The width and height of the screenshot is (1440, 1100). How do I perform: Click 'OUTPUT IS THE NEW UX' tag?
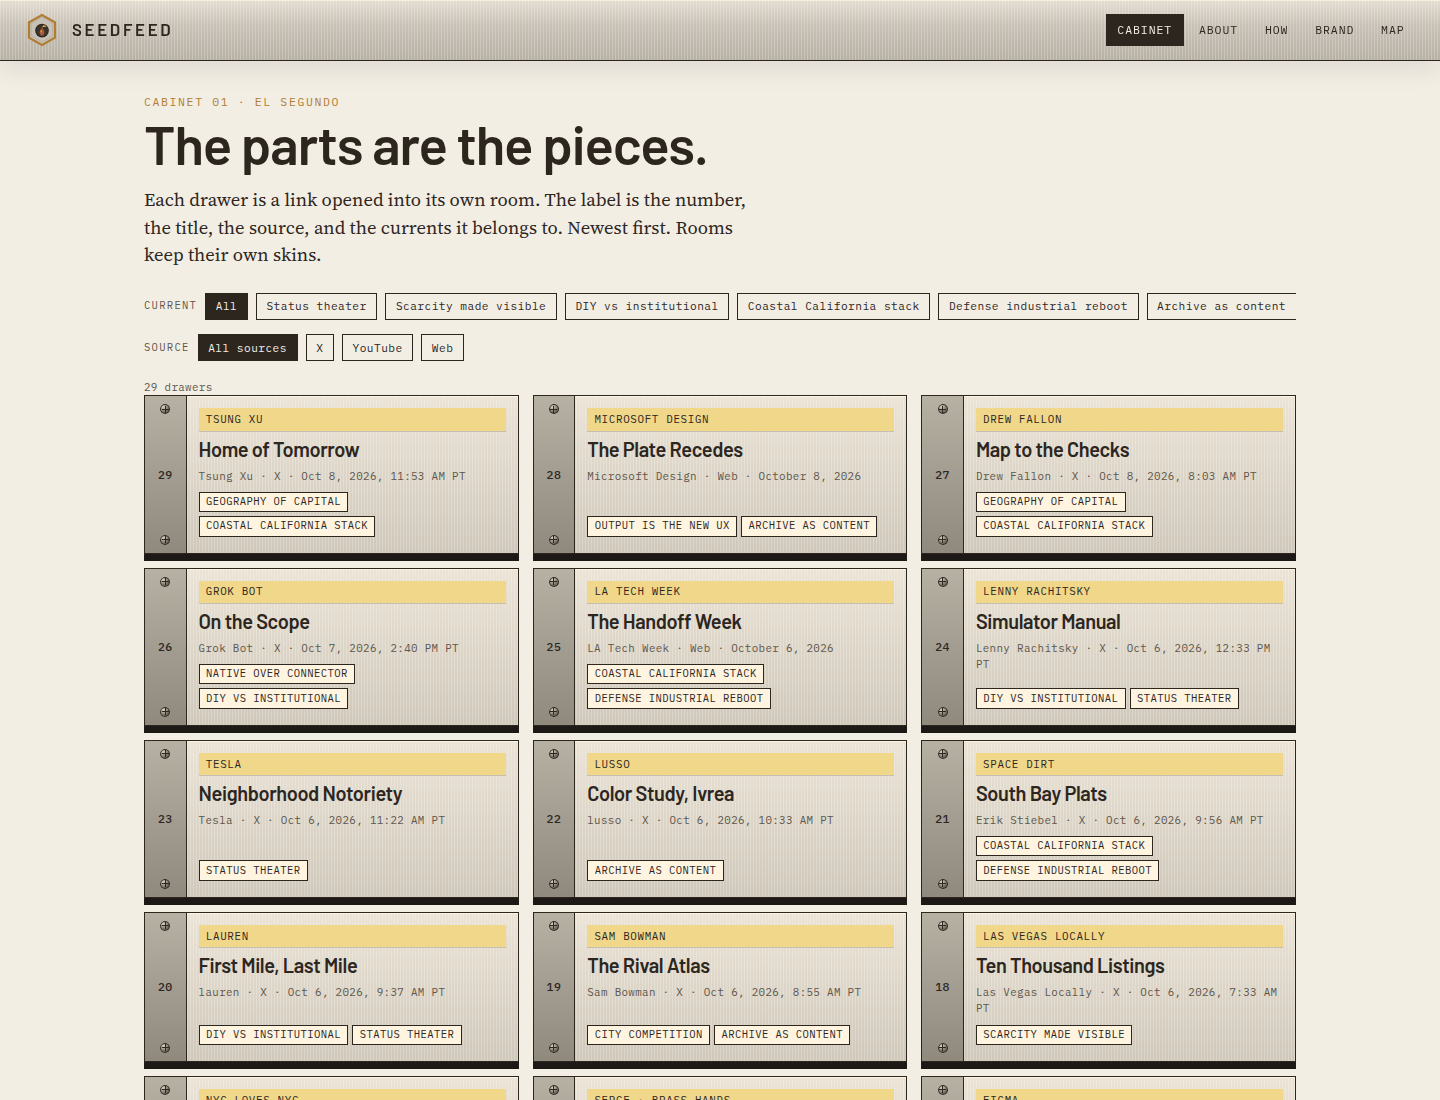662,526
